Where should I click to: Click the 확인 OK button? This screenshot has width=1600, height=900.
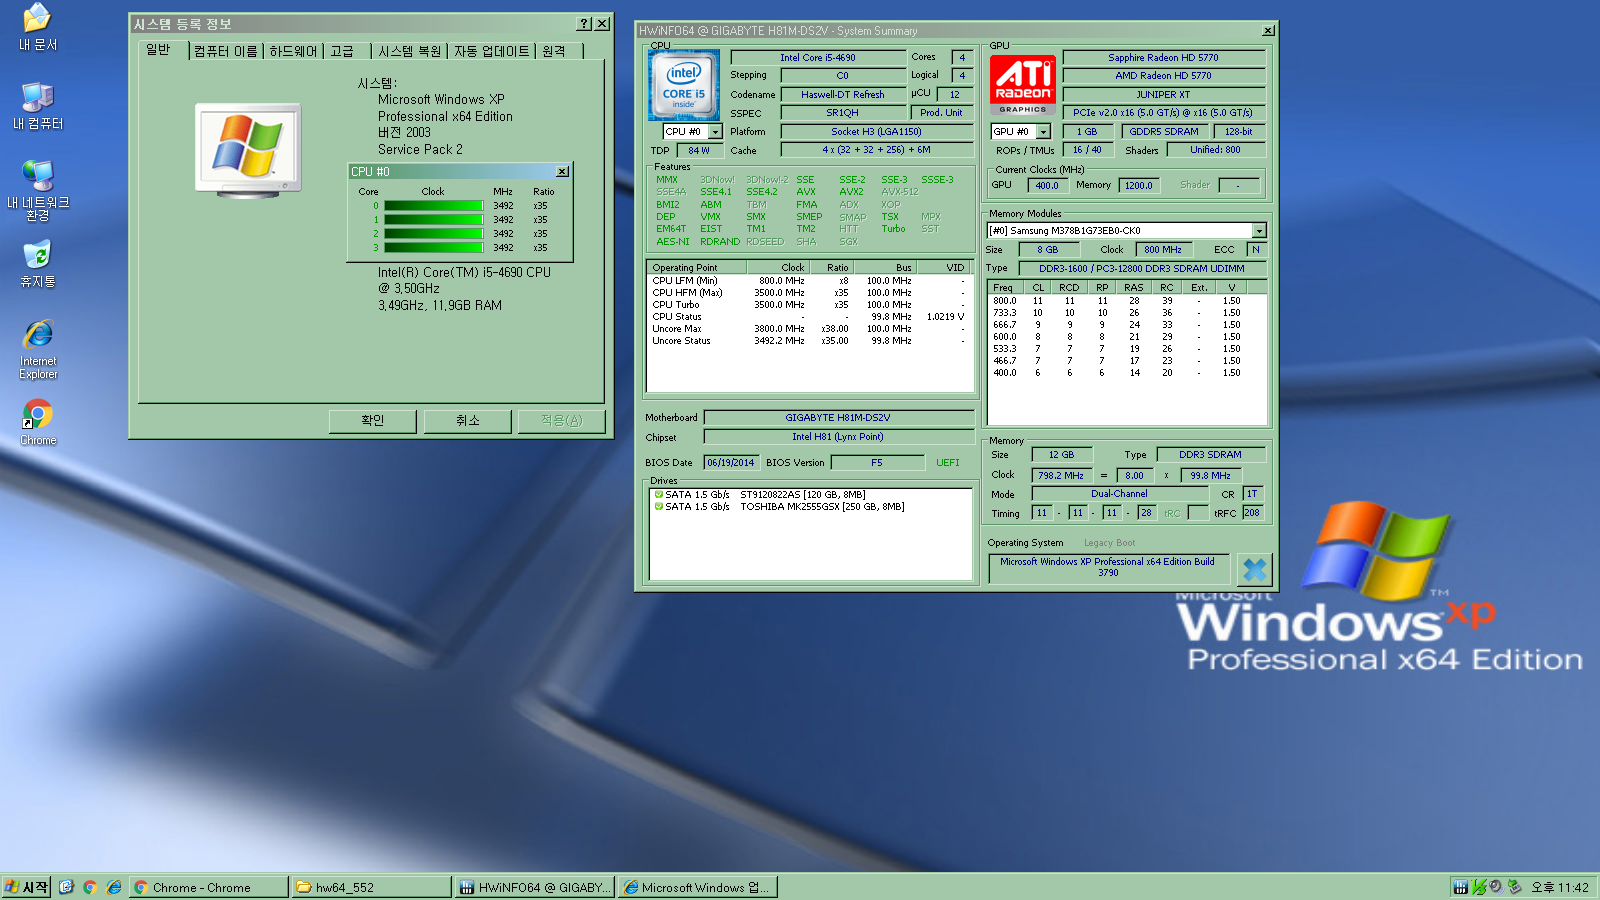(373, 421)
